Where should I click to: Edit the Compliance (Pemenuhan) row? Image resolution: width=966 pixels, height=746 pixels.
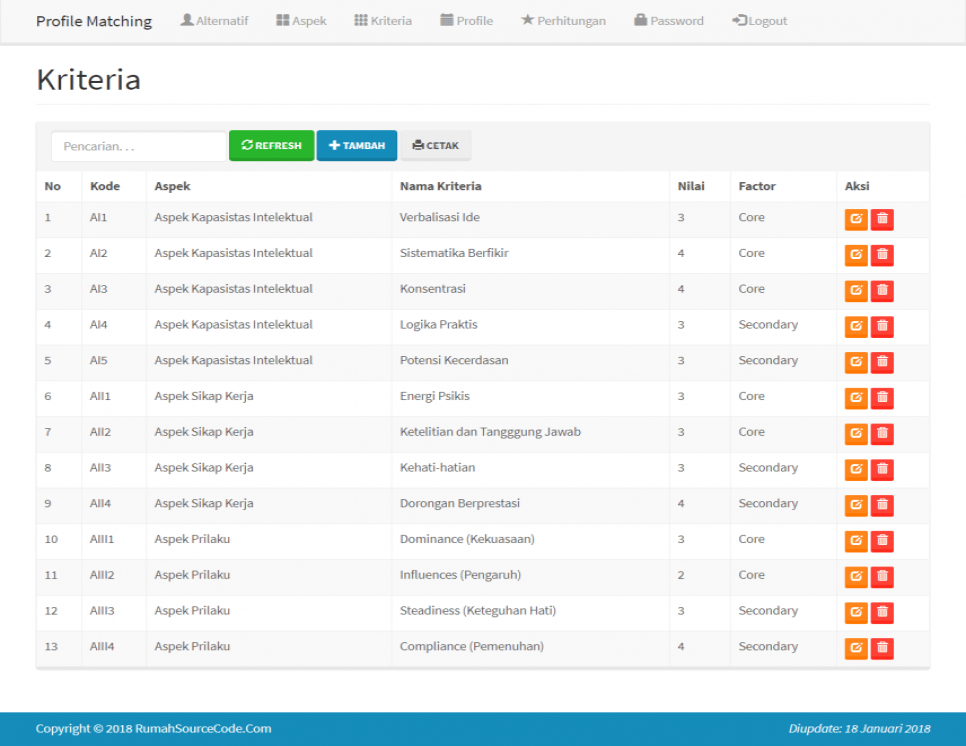pyautogui.click(x=856, y=647)
